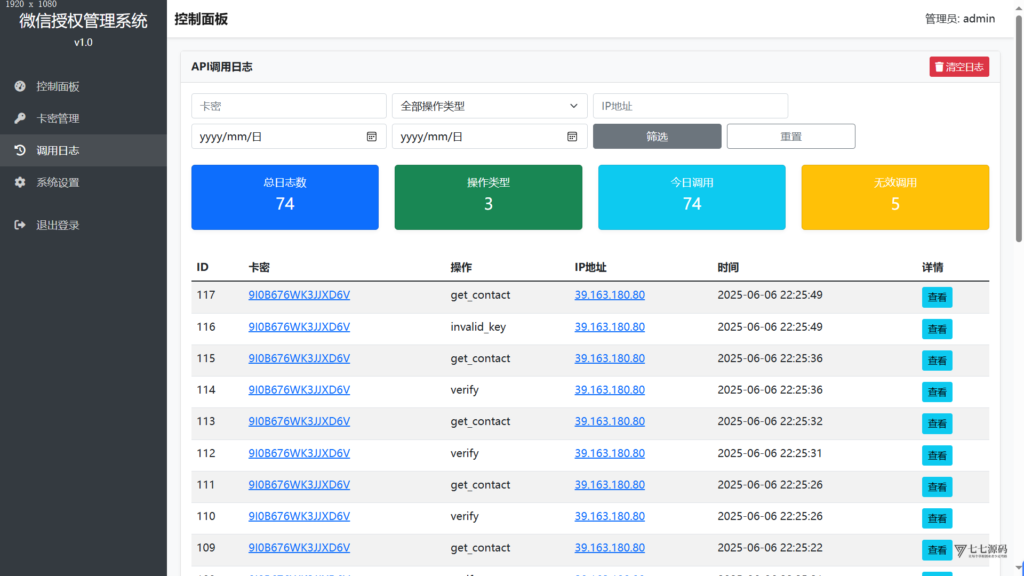1024x576 pixels.
Task: Click the 操作 column header
Action: (460, 267)
